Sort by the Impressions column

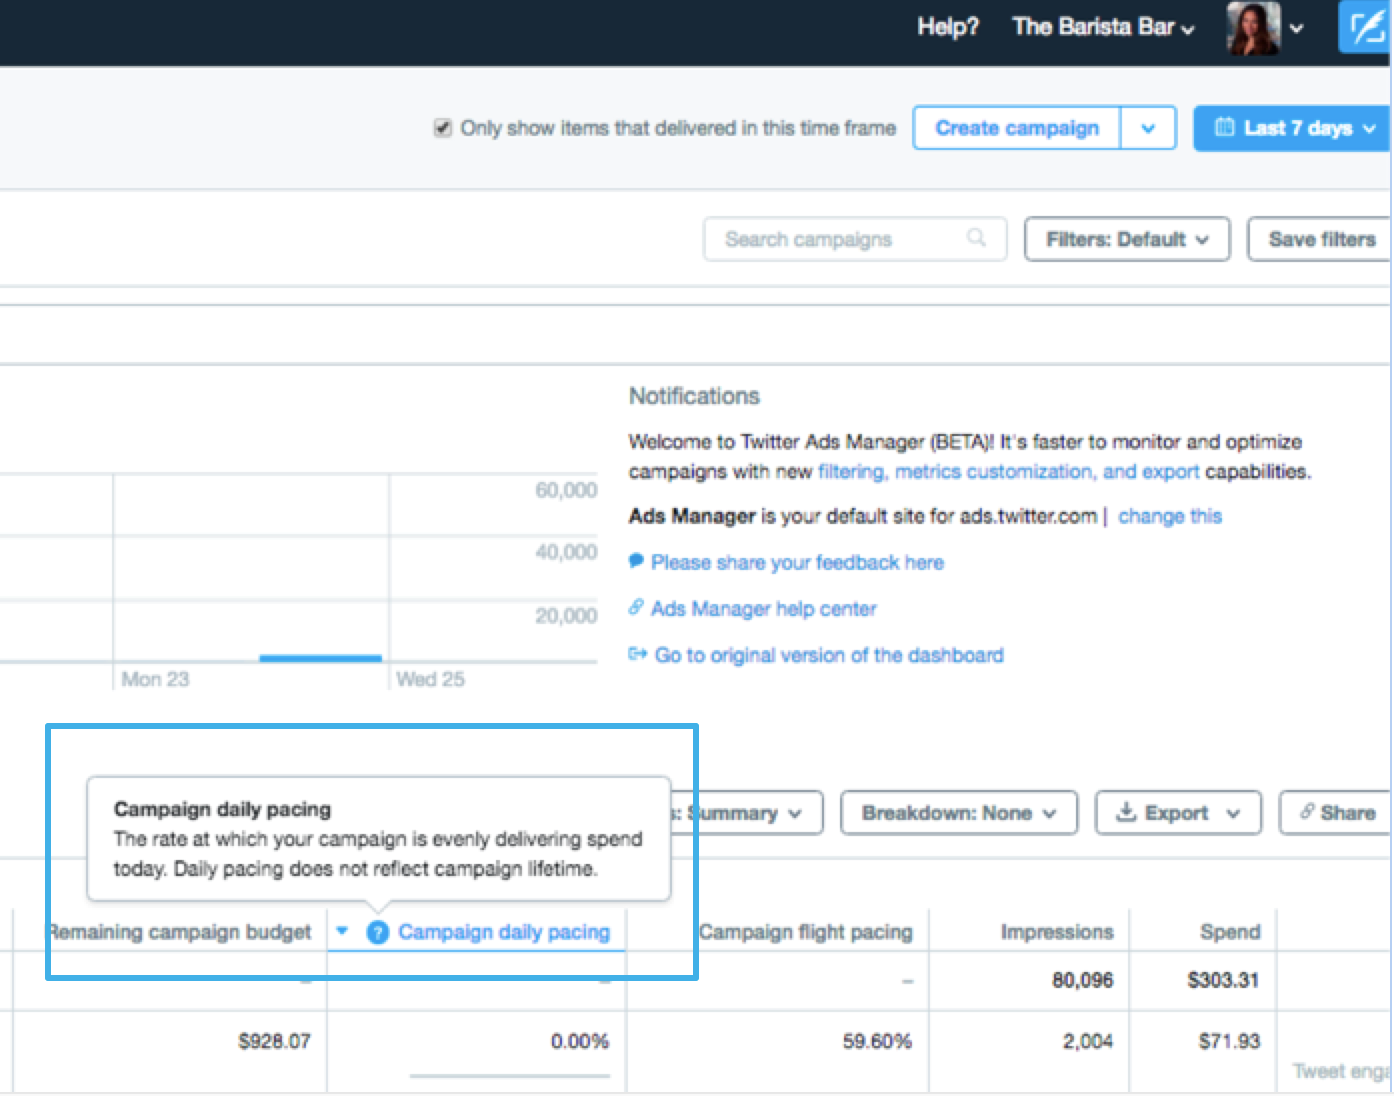(x=1057, y=932)
